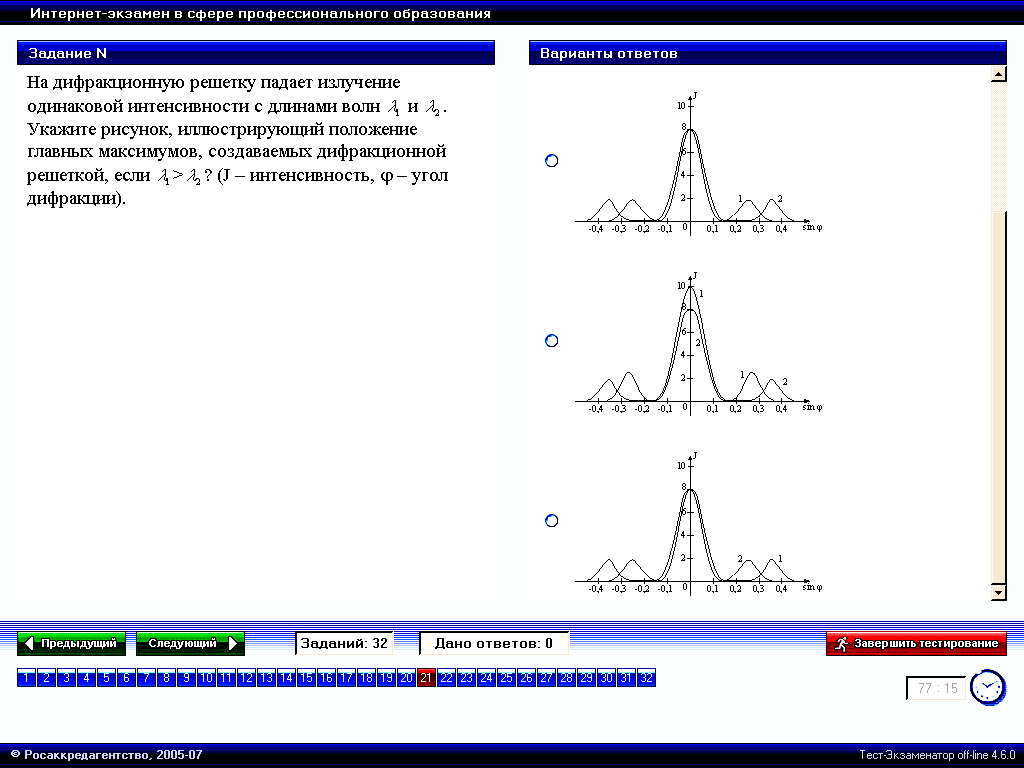Jump to question 27
The width and height of the screenshot is (1024, 768).
[546, 678]
